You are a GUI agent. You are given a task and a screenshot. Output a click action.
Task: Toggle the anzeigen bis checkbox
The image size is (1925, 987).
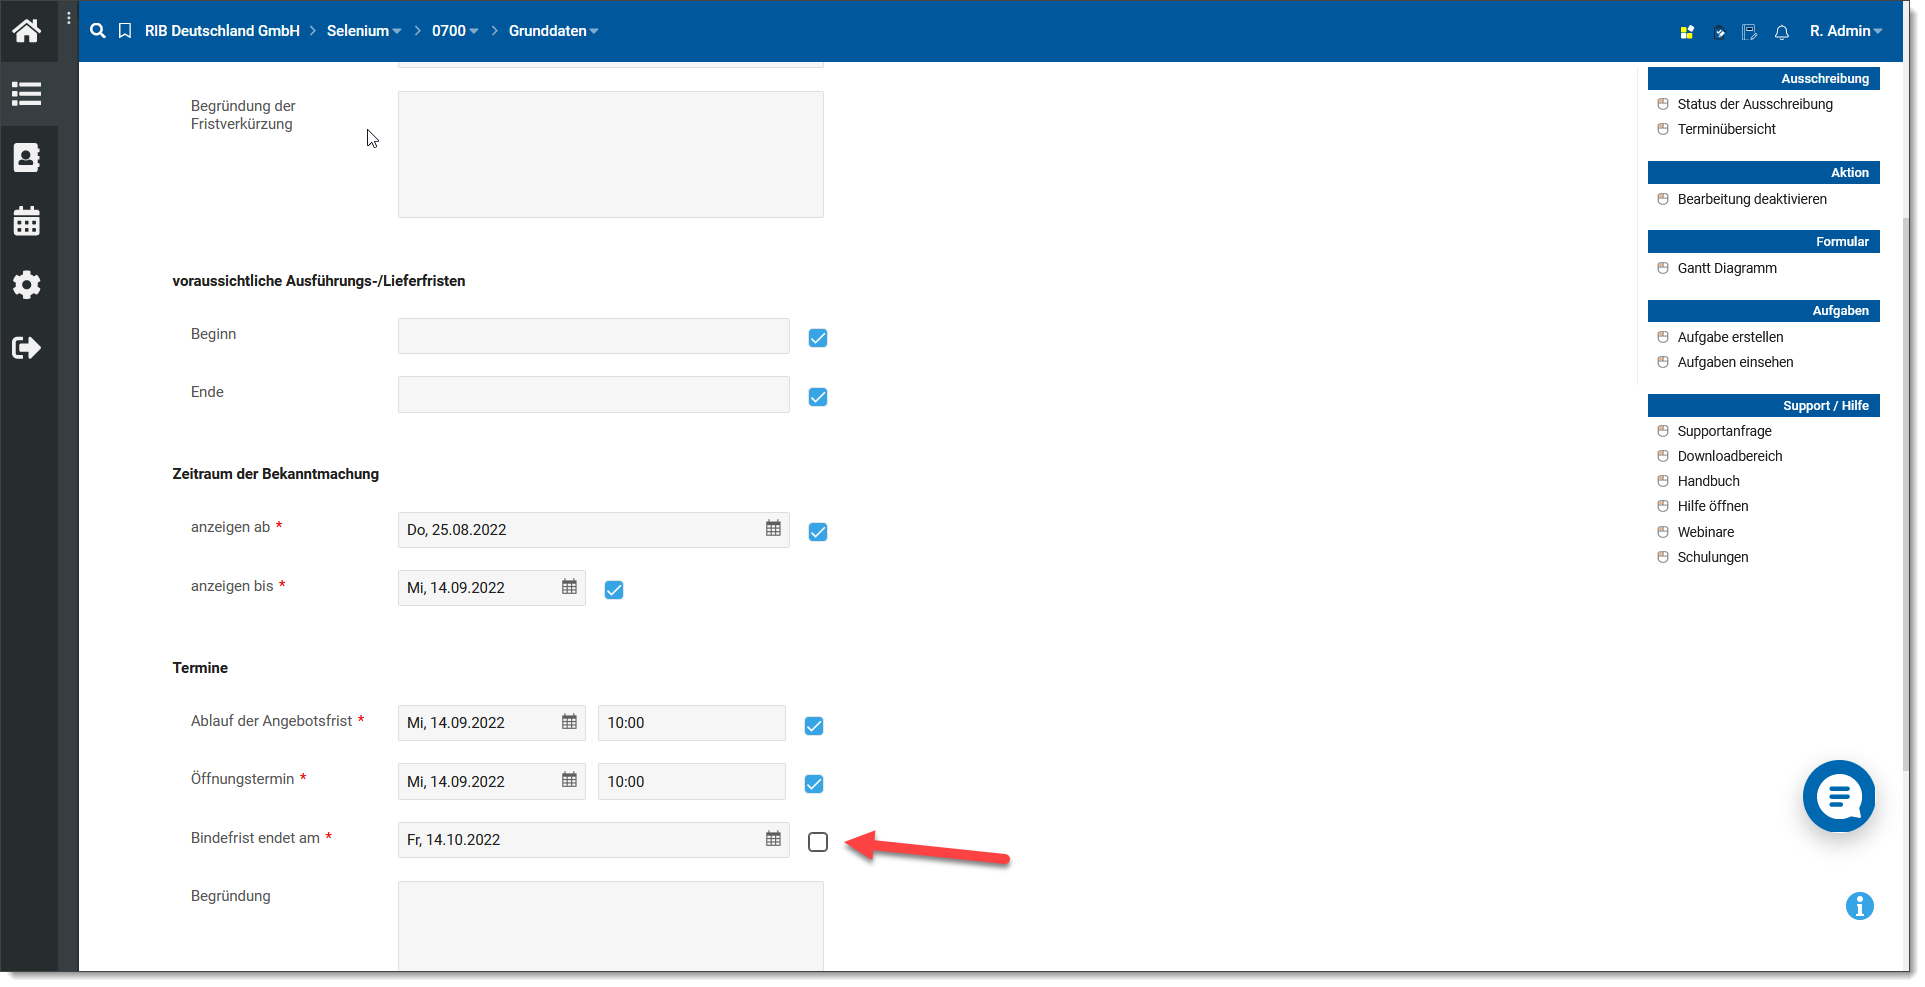click(614, 590)
